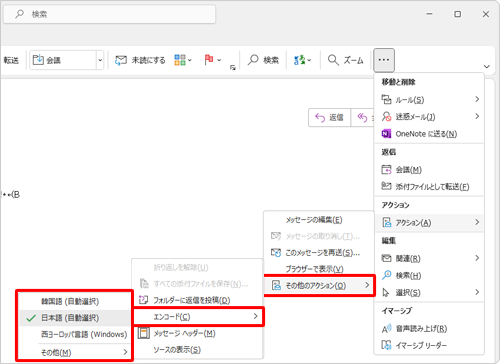
Task: Select メッセージの編集(E)
Action: [319, 220]
